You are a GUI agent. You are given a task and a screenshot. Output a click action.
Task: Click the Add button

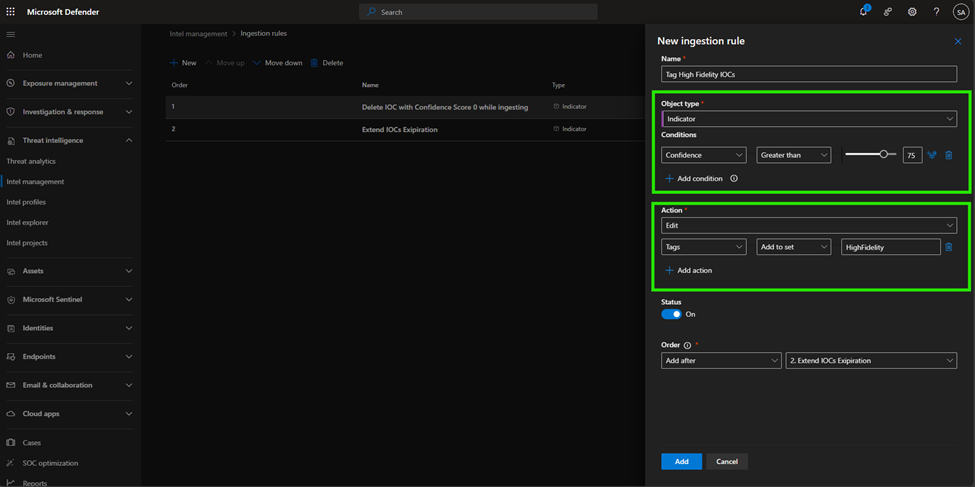pos(682,461)
